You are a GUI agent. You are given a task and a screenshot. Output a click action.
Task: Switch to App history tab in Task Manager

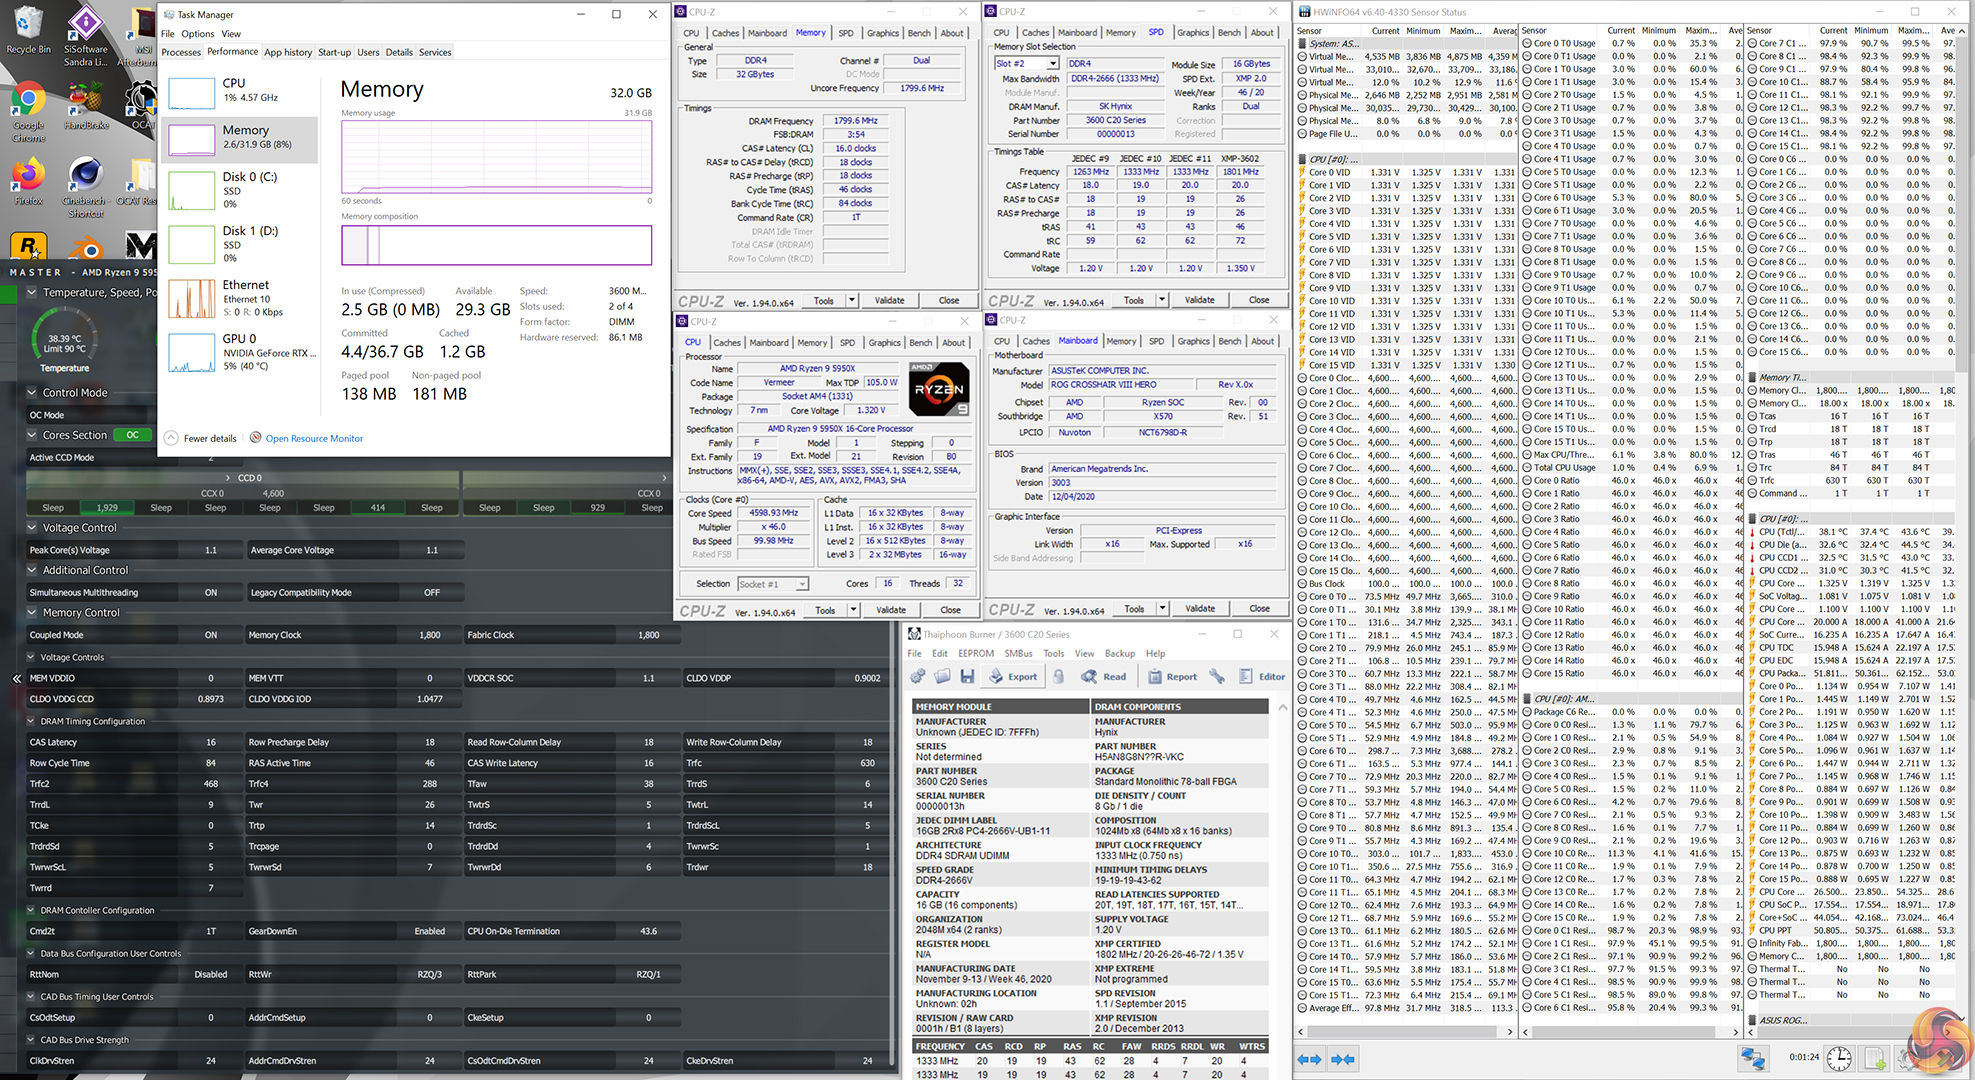coord(288,52)
